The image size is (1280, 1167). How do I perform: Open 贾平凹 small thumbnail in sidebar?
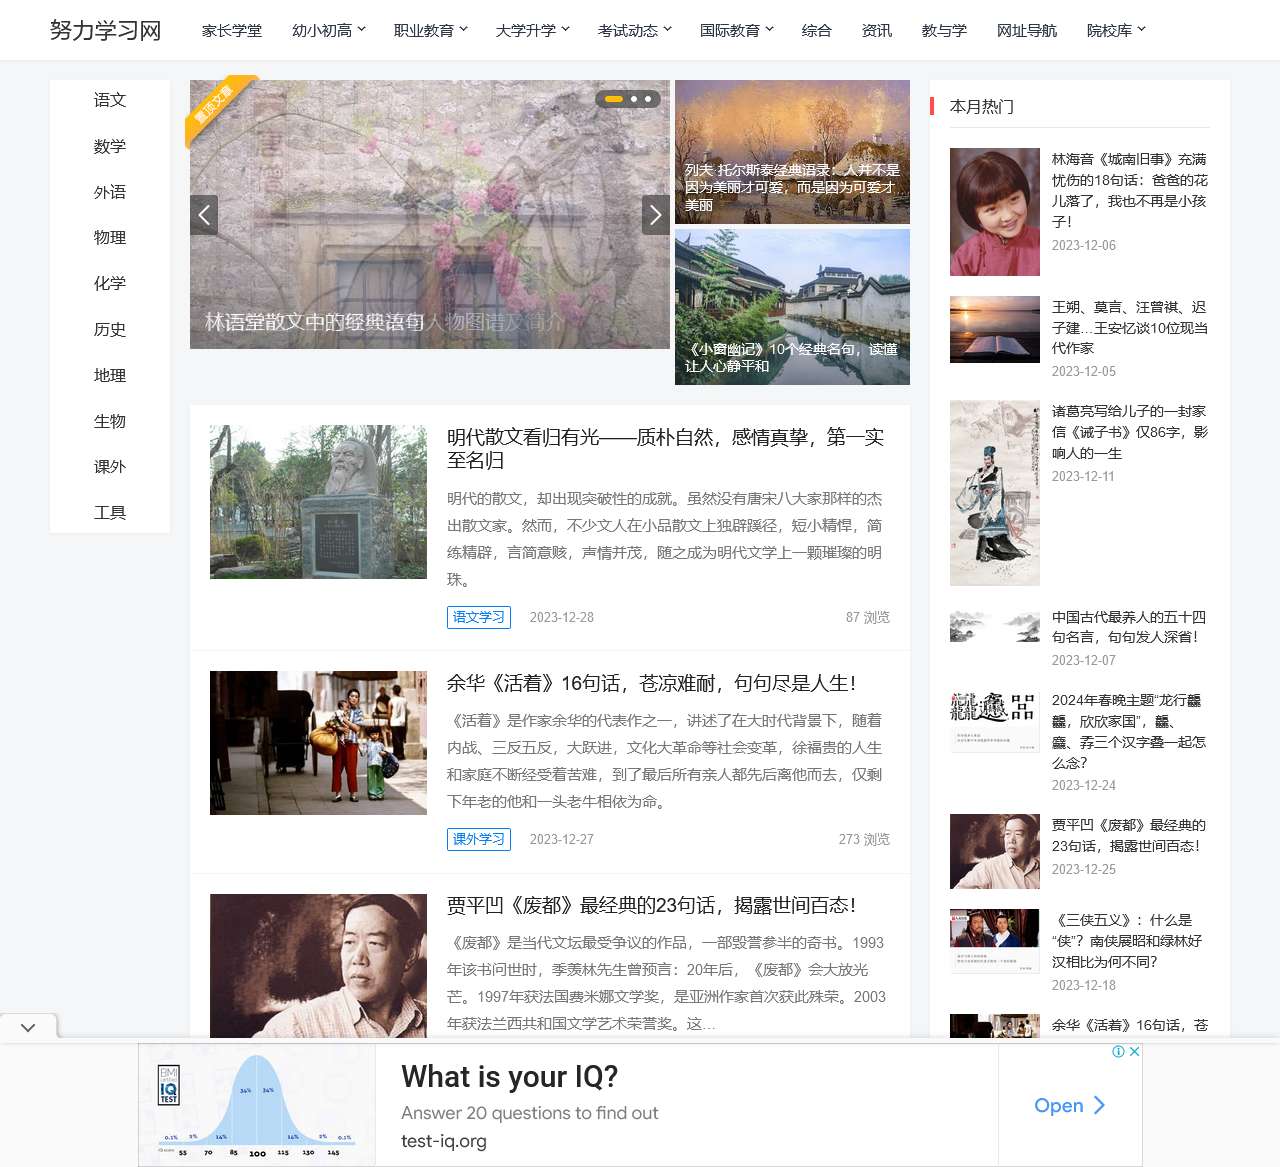(995, 851)
